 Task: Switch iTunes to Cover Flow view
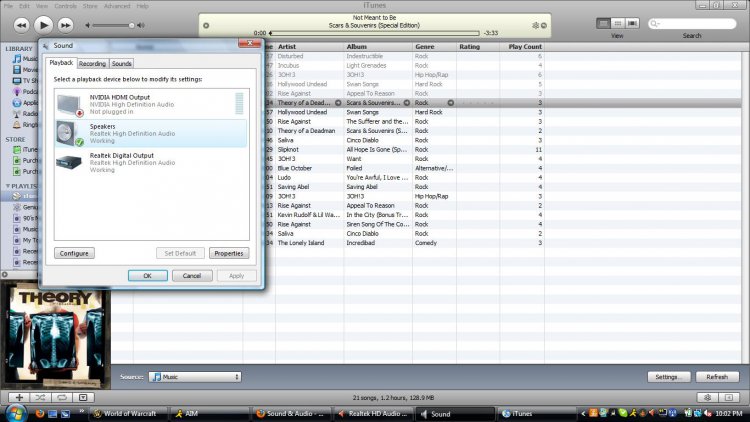tap(632, 23)
